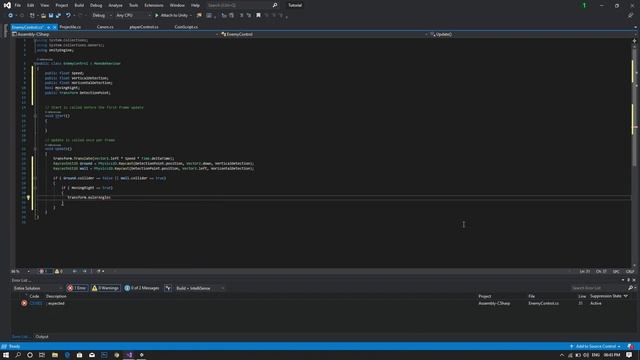Sort by the File column header
Image resolution: width=640 pixels, height=360 pixels.
coord(531,296)
